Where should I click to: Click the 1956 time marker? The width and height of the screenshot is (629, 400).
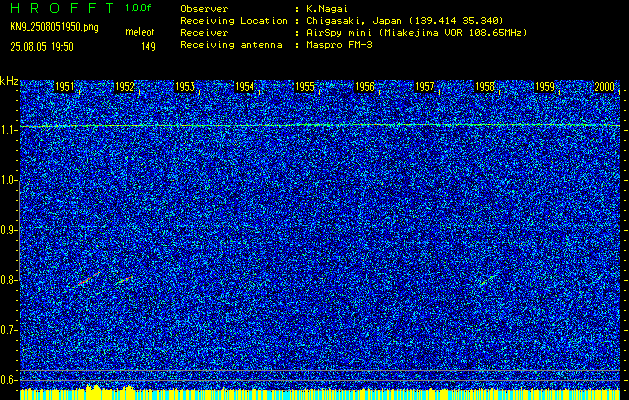coord(365,87)
